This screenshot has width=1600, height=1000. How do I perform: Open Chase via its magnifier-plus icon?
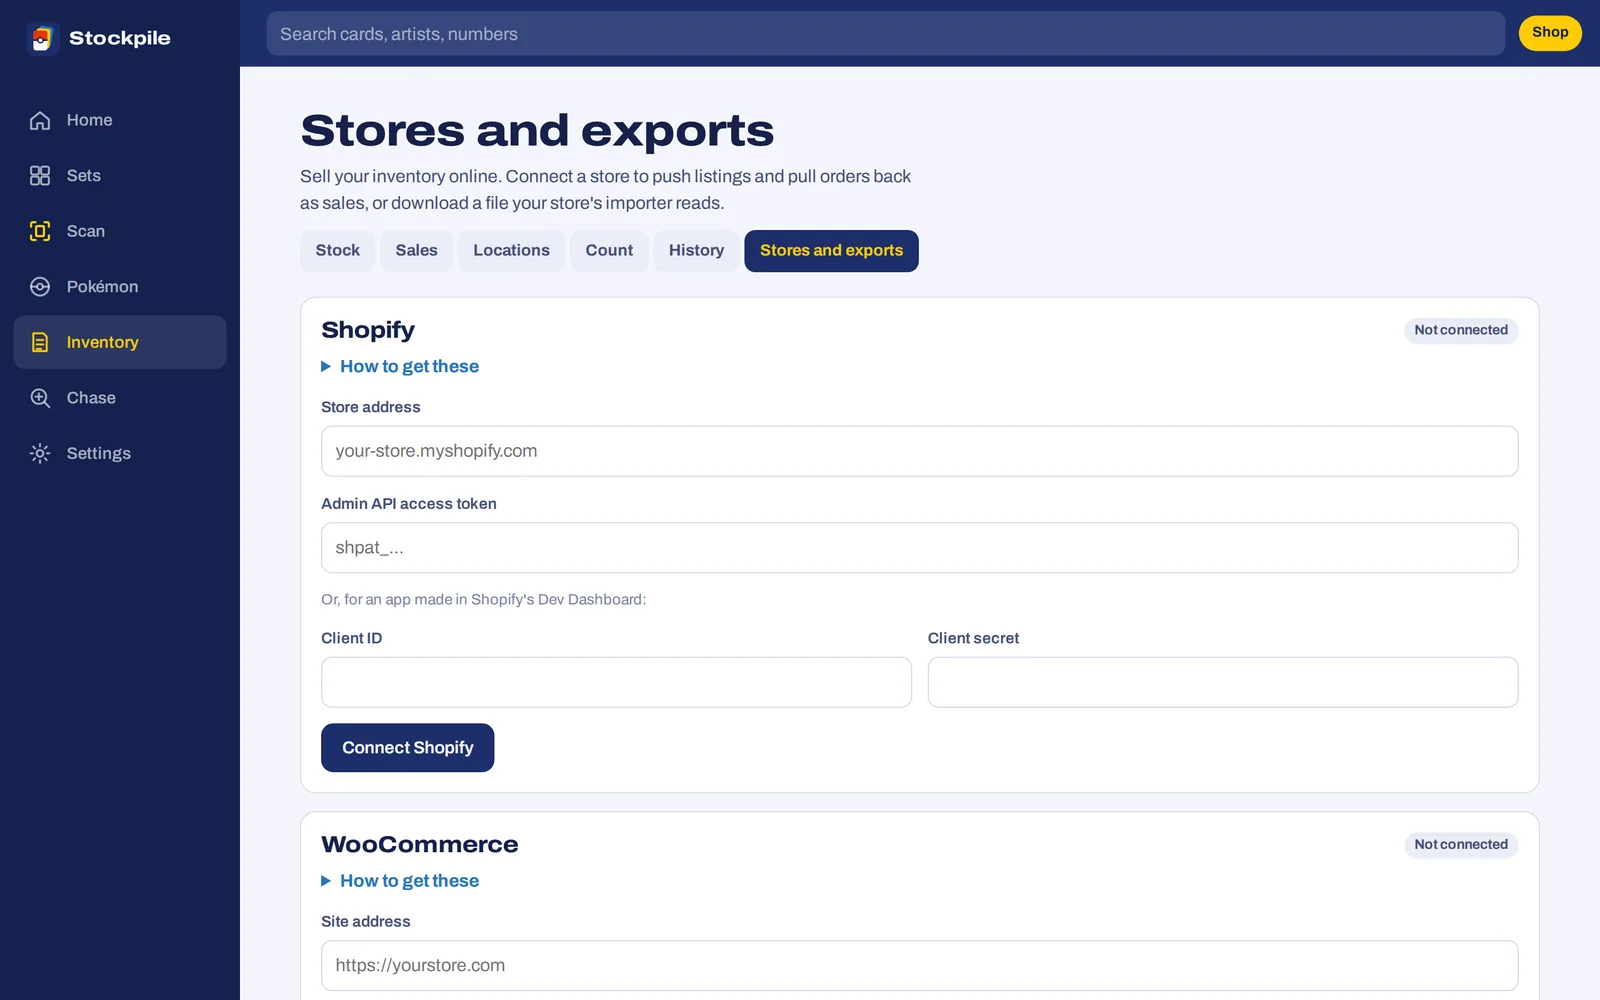click(40, 398)
